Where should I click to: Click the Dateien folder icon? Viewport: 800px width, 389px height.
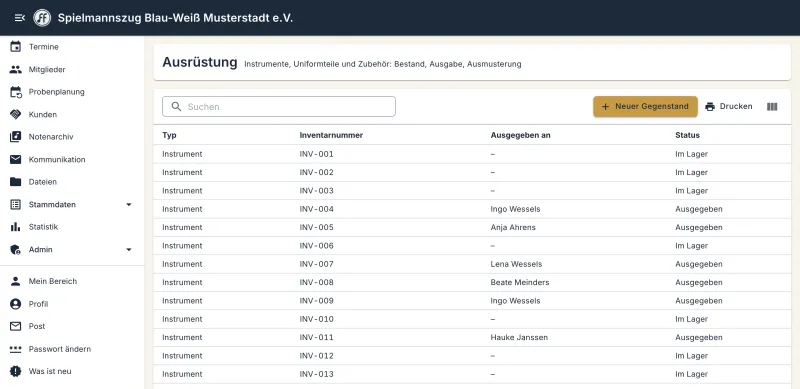click(x=16, y=182)
